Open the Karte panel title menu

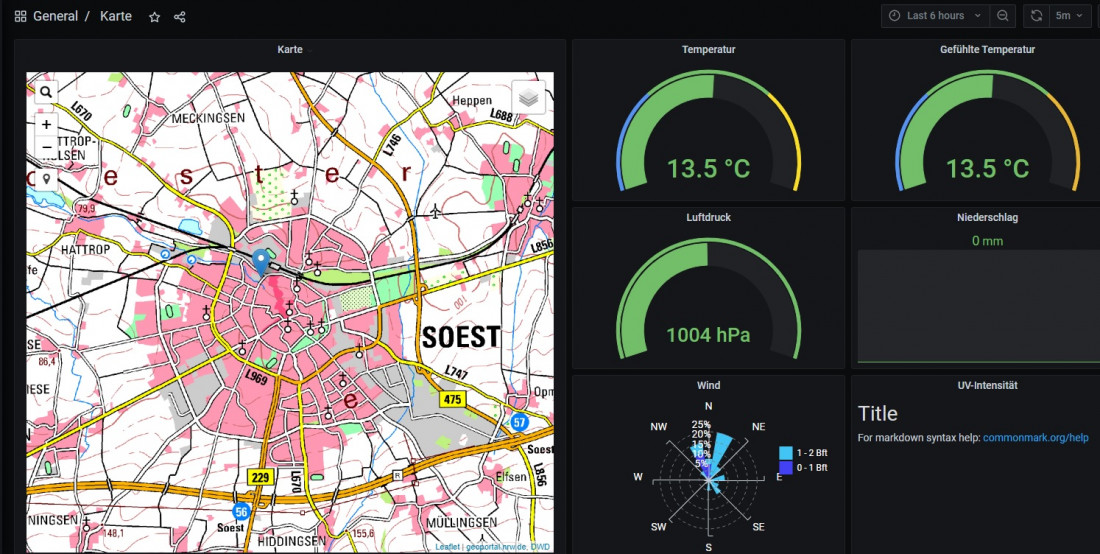[x=290, y=49]
